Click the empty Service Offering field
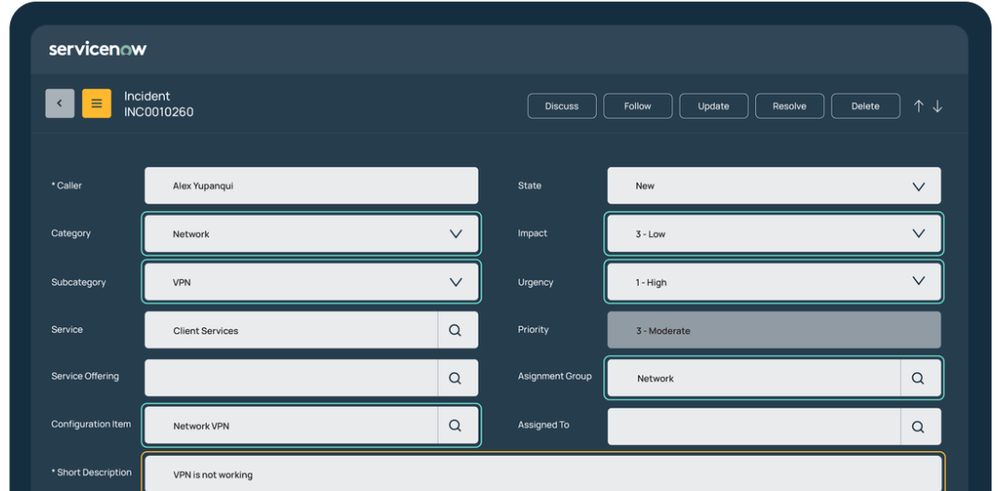Screen dimensions: 1000x491 pos(291,378)
